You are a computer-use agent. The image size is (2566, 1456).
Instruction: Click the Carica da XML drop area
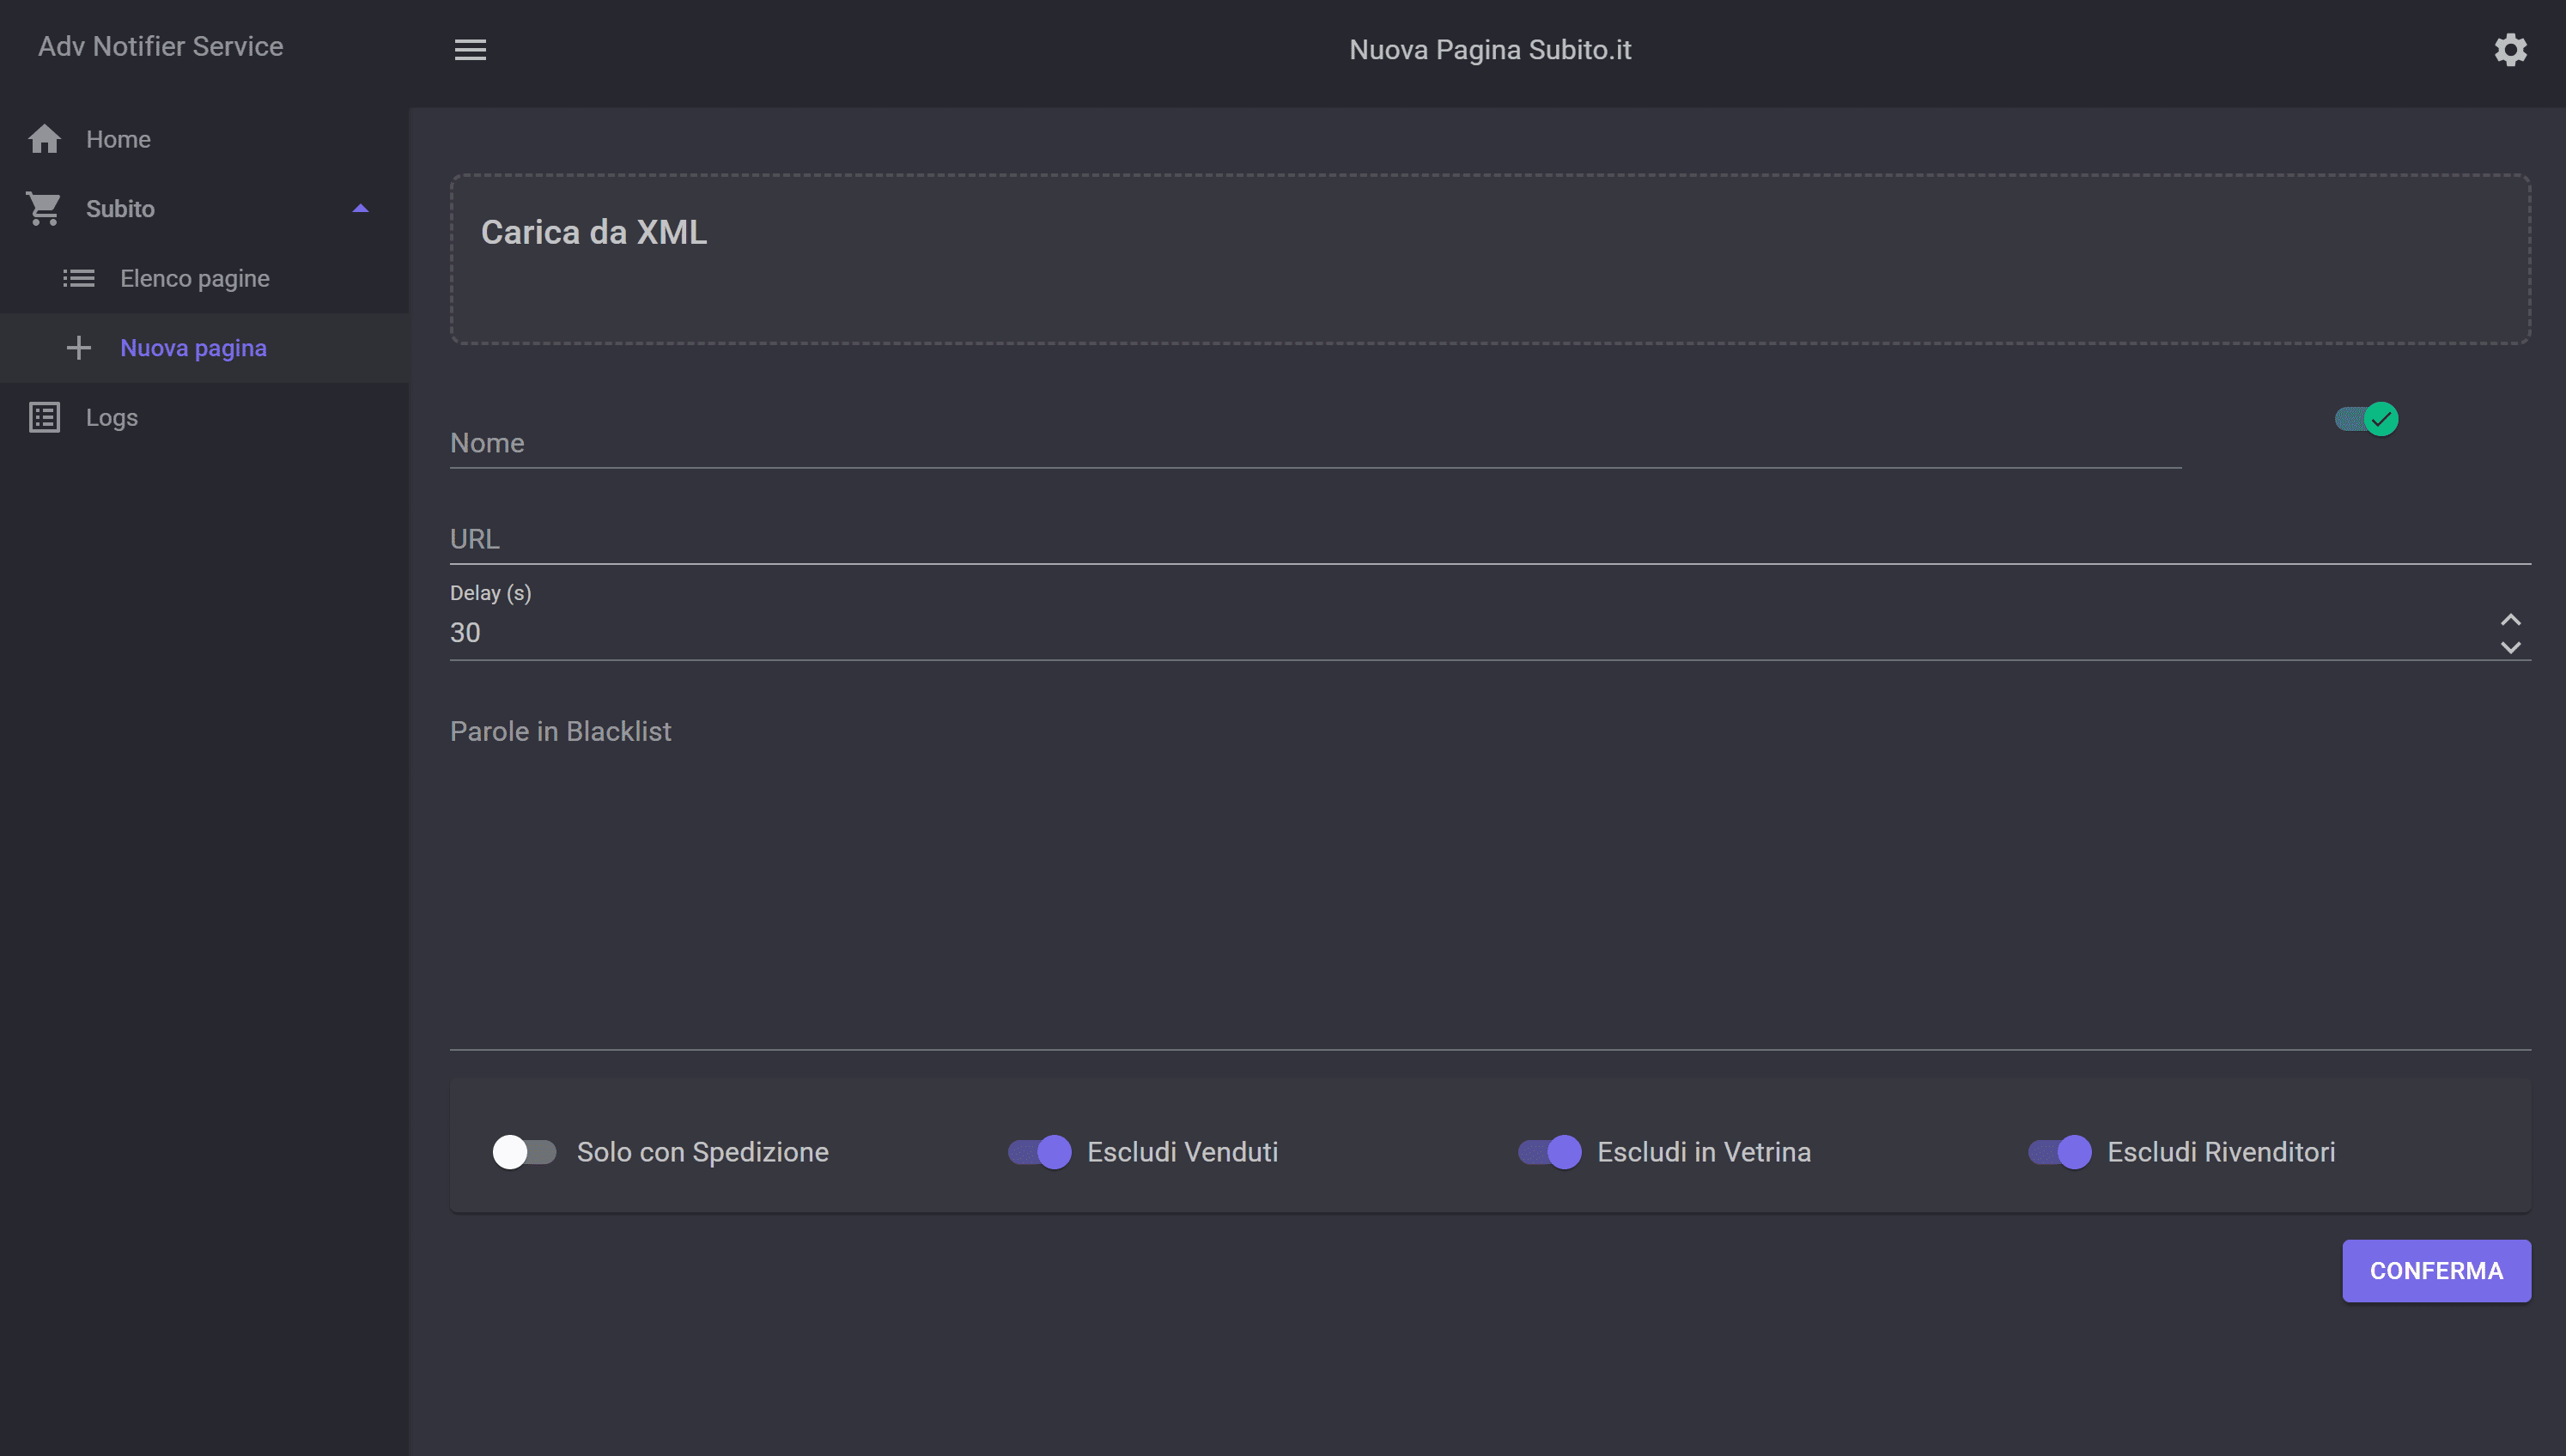[1490, 260]
